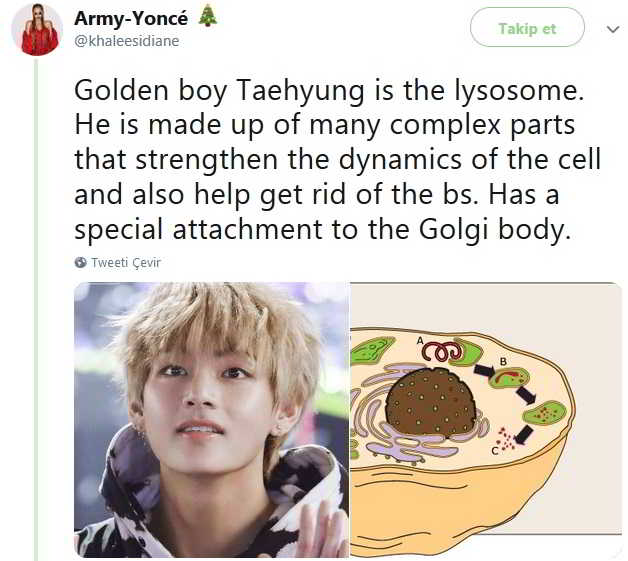628x561 pixels.
Task: Click the red coiled shape near label A
Action: click(442, 351)
